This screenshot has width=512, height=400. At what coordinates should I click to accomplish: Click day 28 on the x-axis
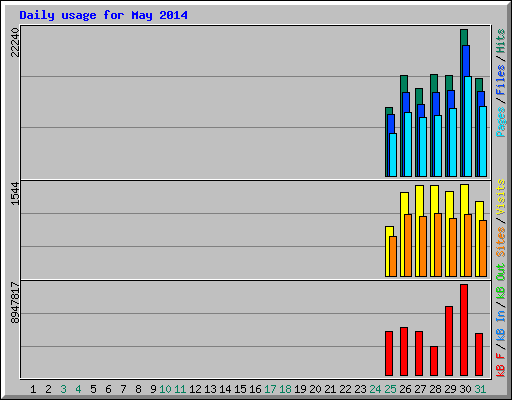(435, 389)
